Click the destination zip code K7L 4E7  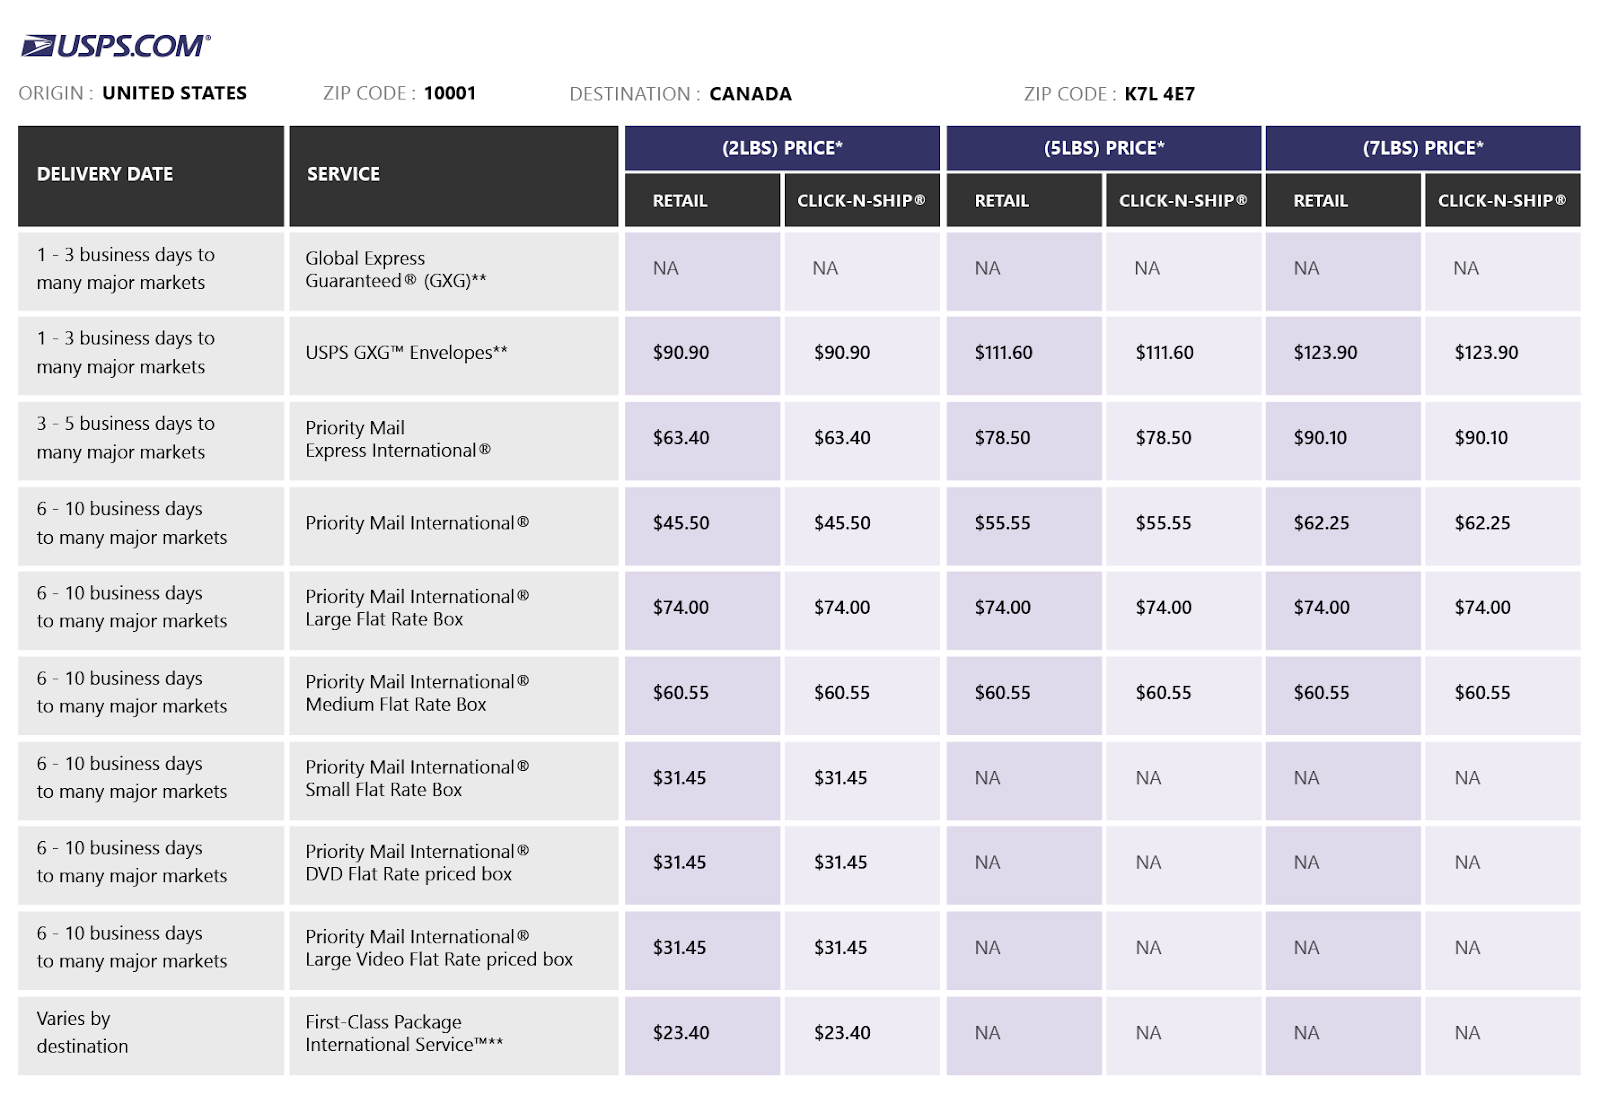click(1159, 94)
